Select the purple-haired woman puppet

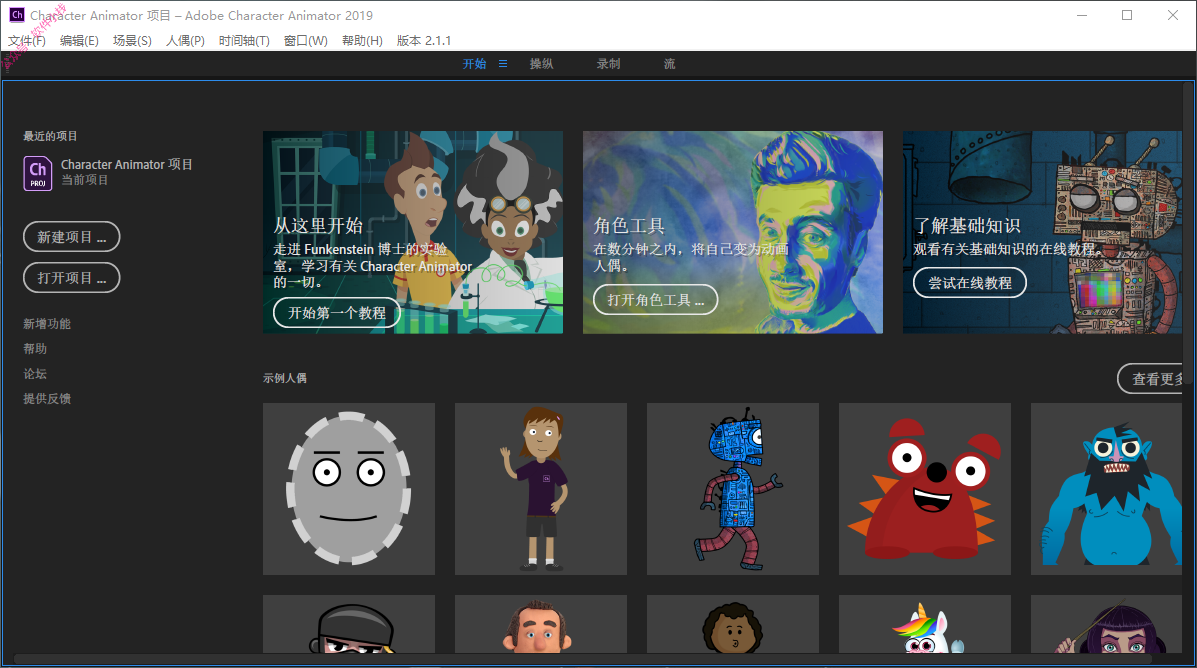pos(1107,624)
